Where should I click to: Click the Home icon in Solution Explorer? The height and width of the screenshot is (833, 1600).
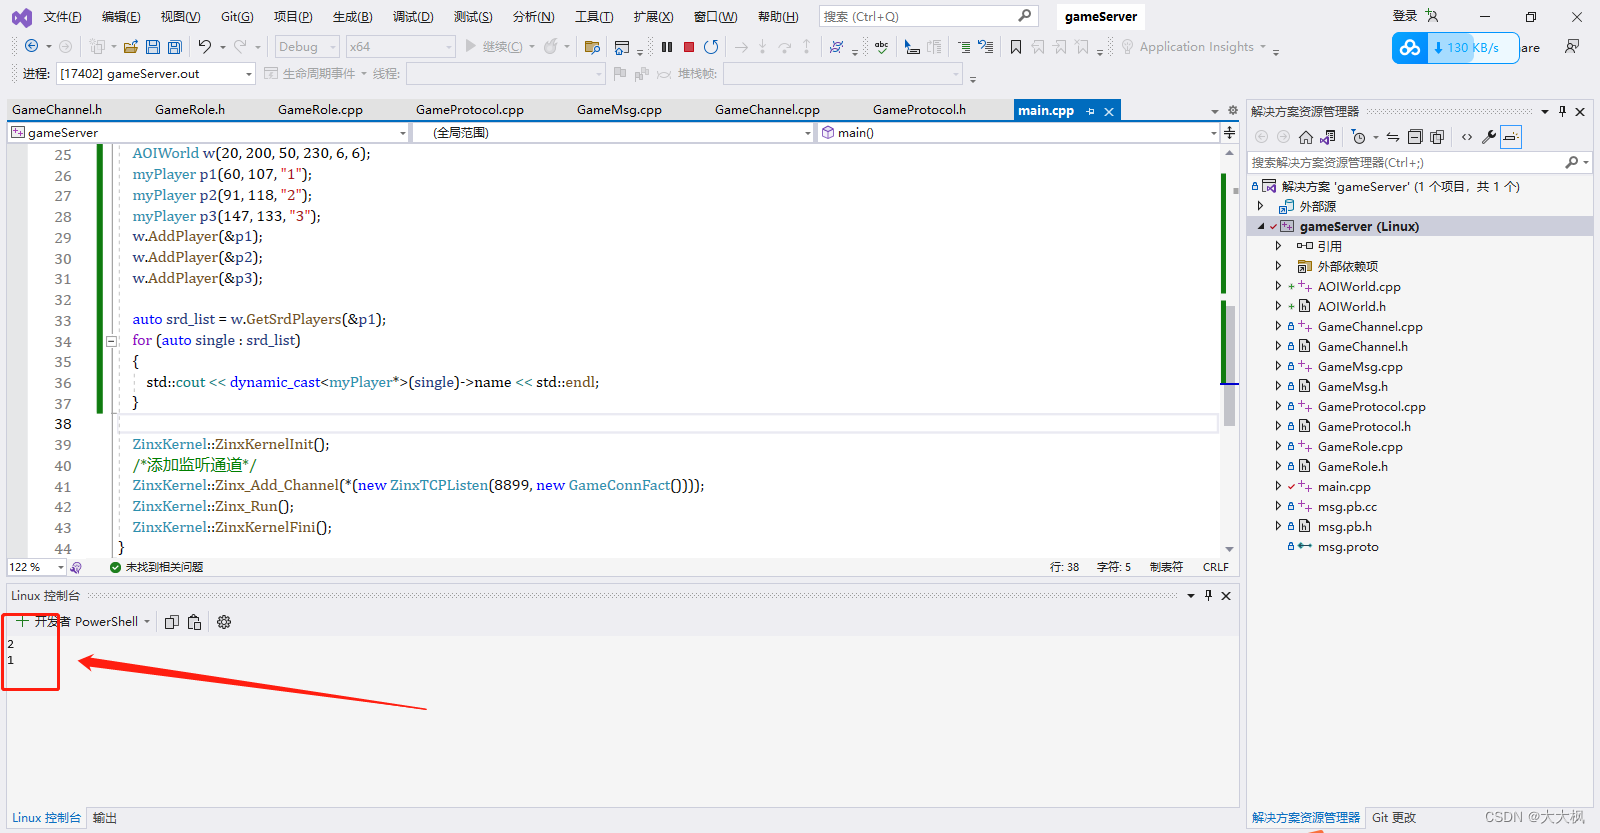pos(1306,137)
